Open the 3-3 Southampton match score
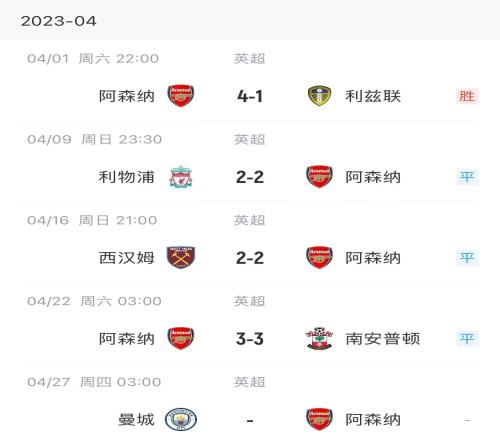Image resolution: width=500 pixels, height=440 pixels. [x=250, y=339]
